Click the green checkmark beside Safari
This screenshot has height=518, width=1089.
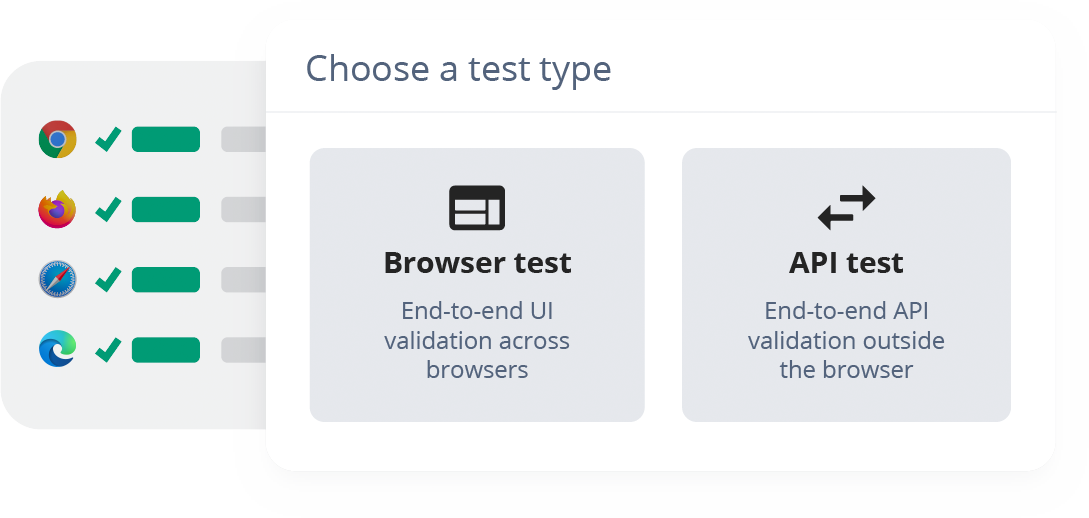(x=108, y=279)
